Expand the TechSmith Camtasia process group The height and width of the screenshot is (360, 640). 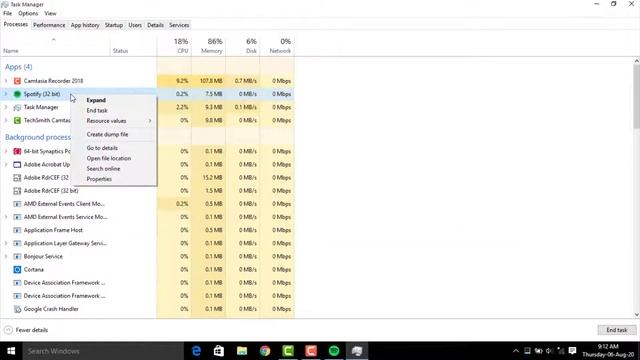pyautogui.click(x=6, y=120)
